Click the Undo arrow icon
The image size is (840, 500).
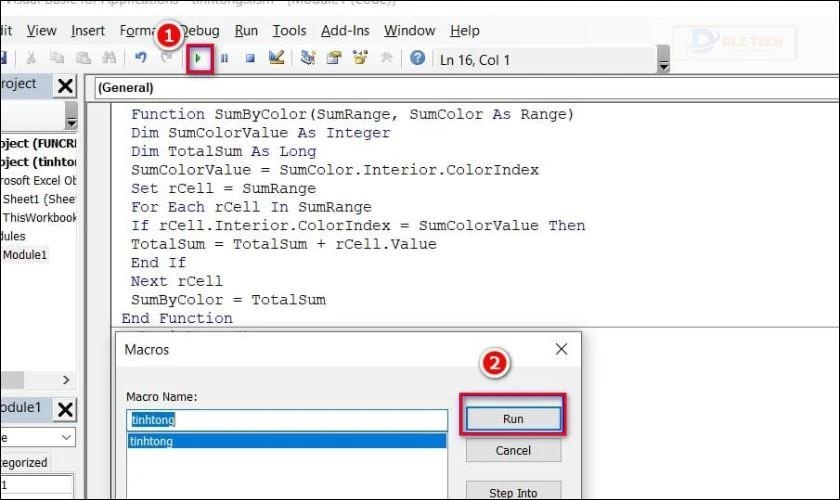tap(141, 57)
